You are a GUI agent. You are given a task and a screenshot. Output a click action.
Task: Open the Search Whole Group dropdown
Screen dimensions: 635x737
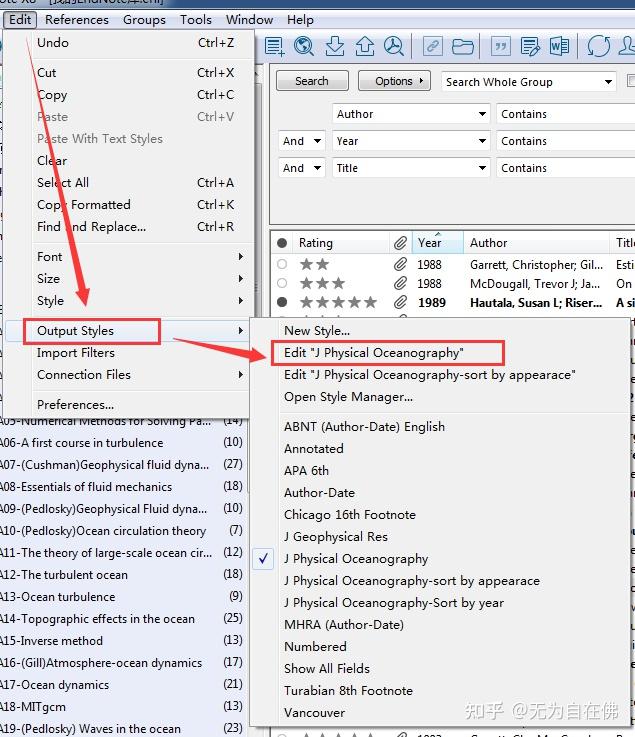[x=608, y=82]
